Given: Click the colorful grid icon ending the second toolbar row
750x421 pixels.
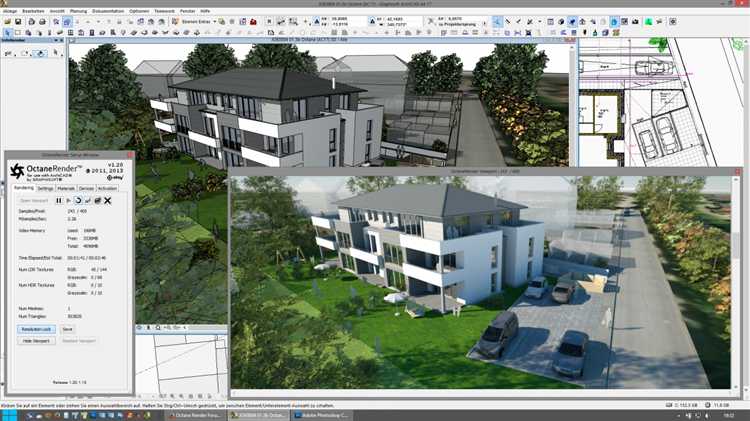Looking at the screenshot, I should 616,33.
